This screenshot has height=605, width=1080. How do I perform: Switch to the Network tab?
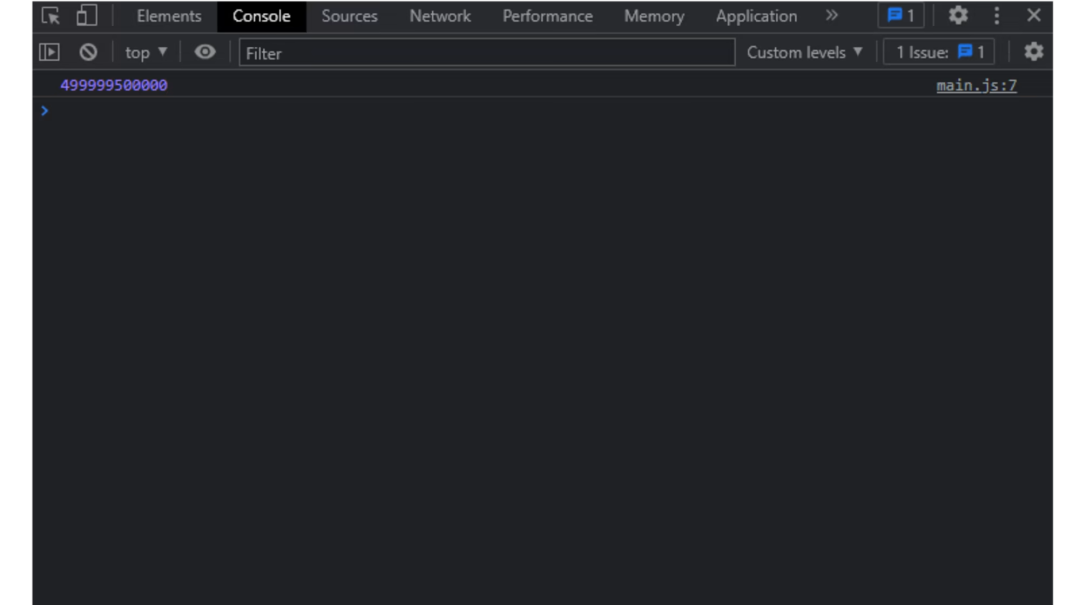coord(440,16)
